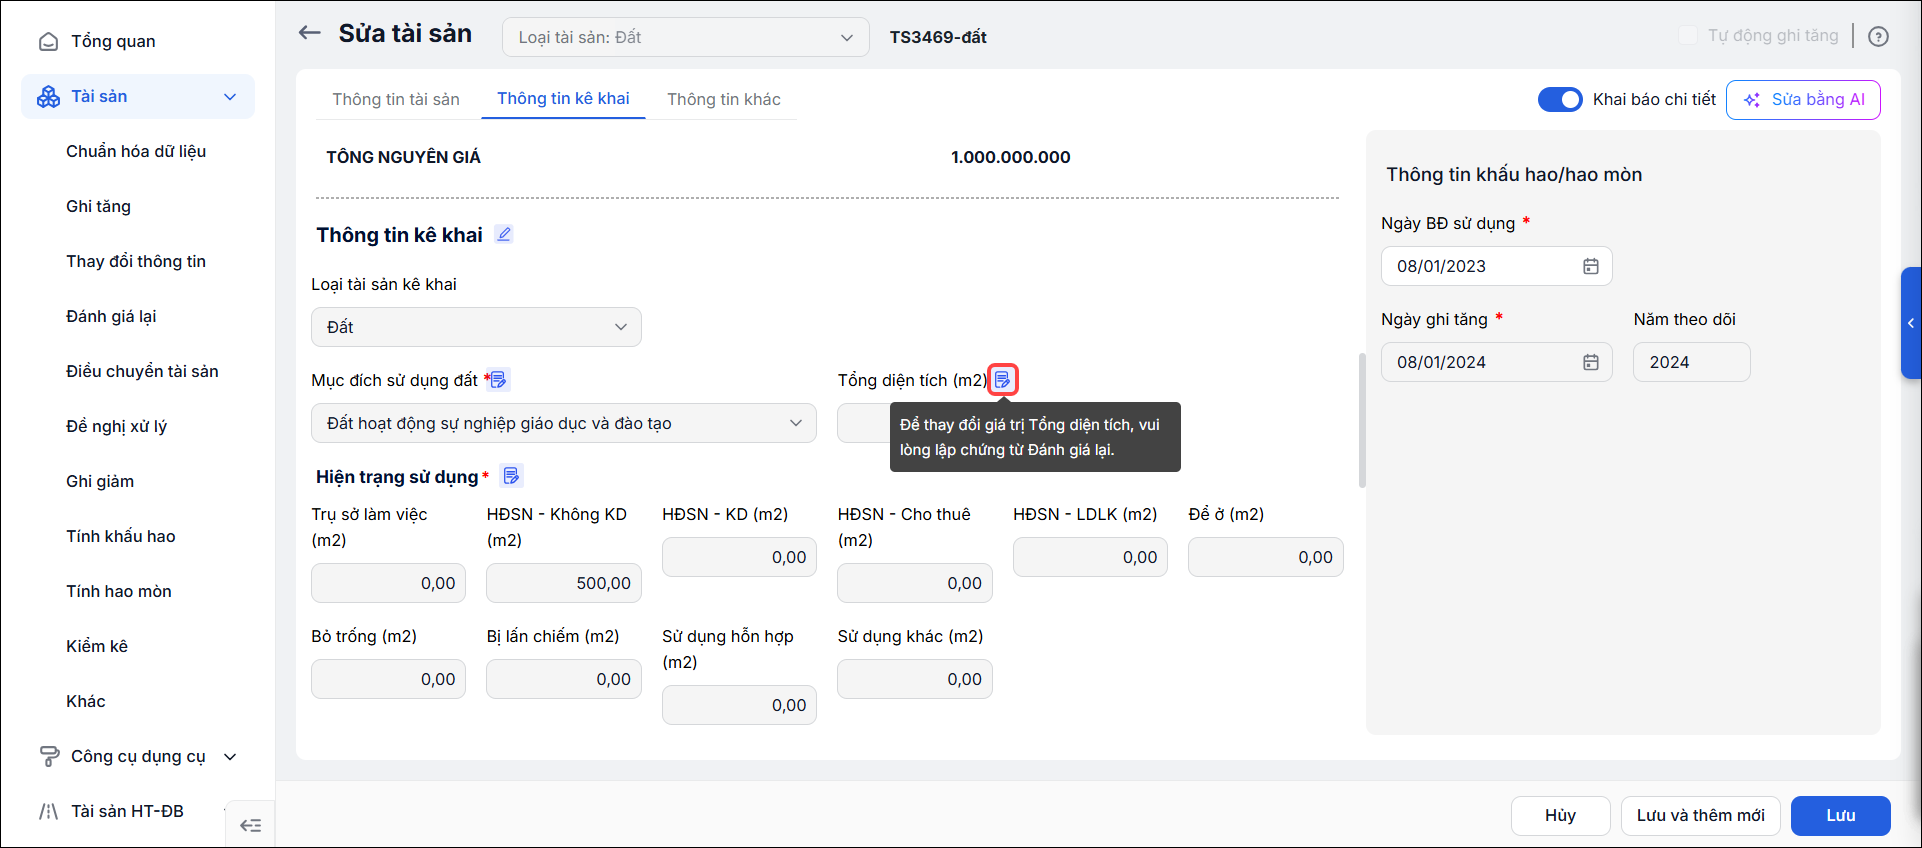The height and width of the screenshot is (848, 1922).
Task: Click the HĐSN - LDLK (m2) field
Action: [1090, 557]
